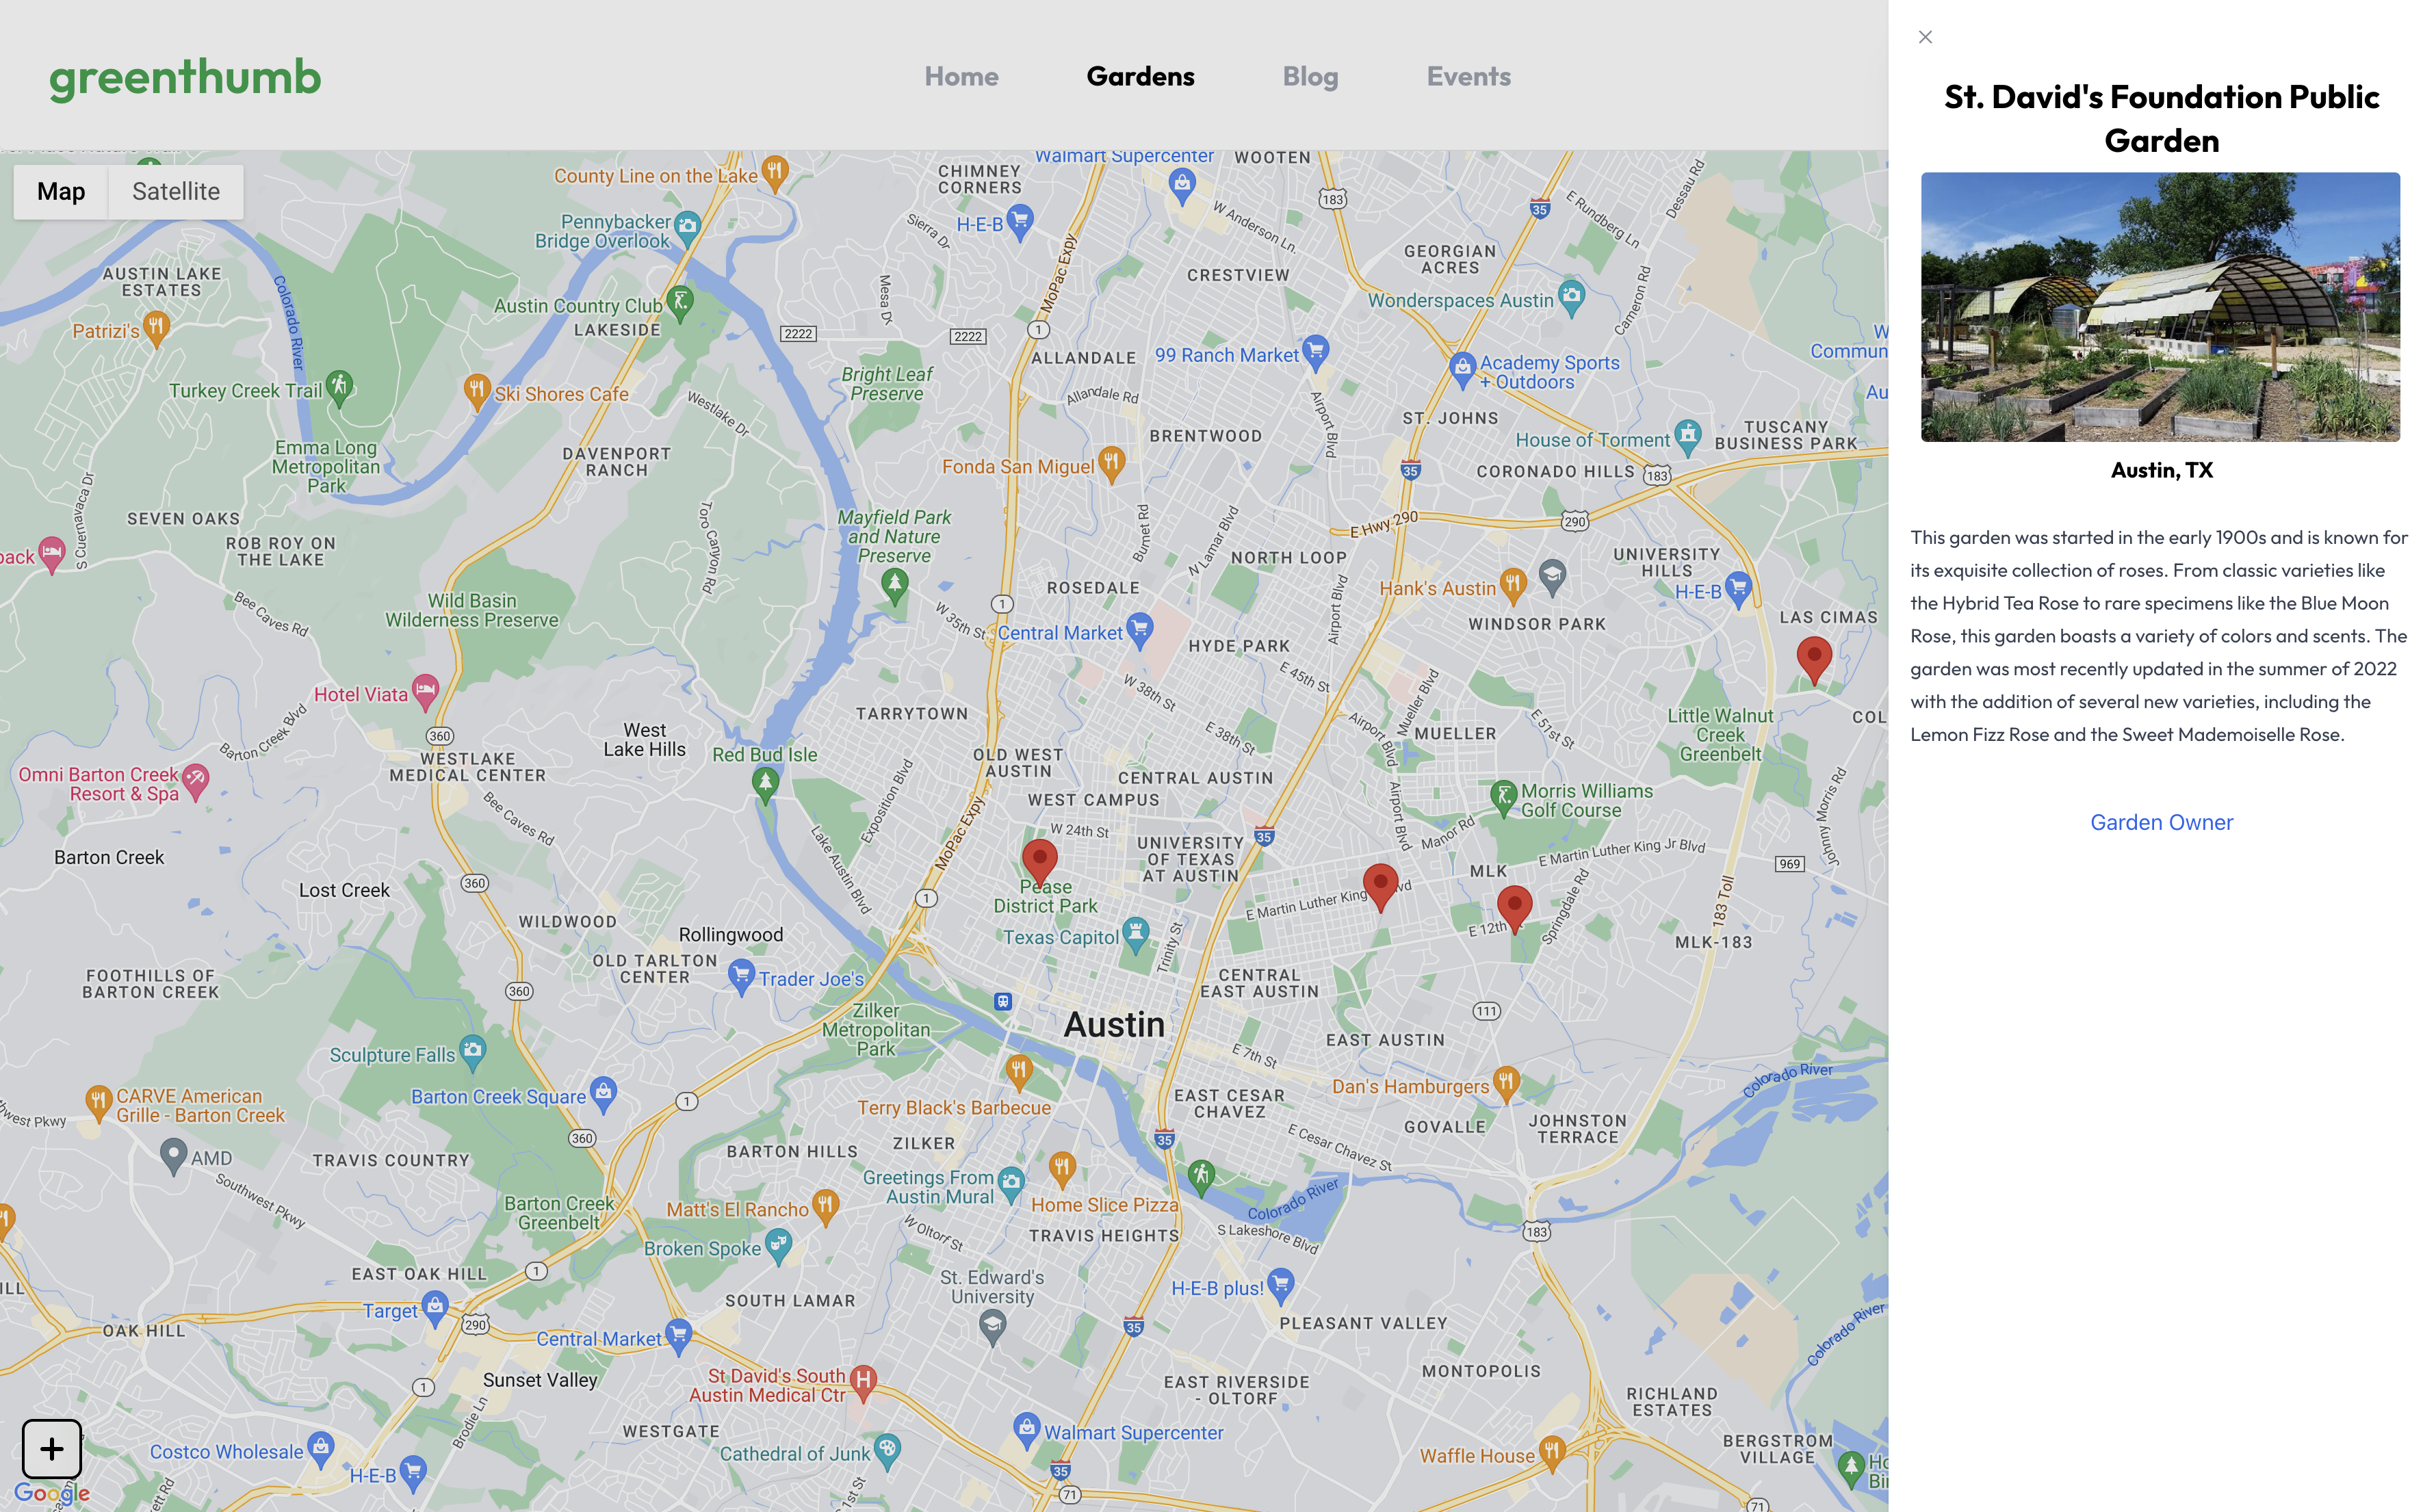Screen dimensions: 2436x1512
Task: Click the Cathedral of Junk attraction icon
Action: [x=887, y=1451]
